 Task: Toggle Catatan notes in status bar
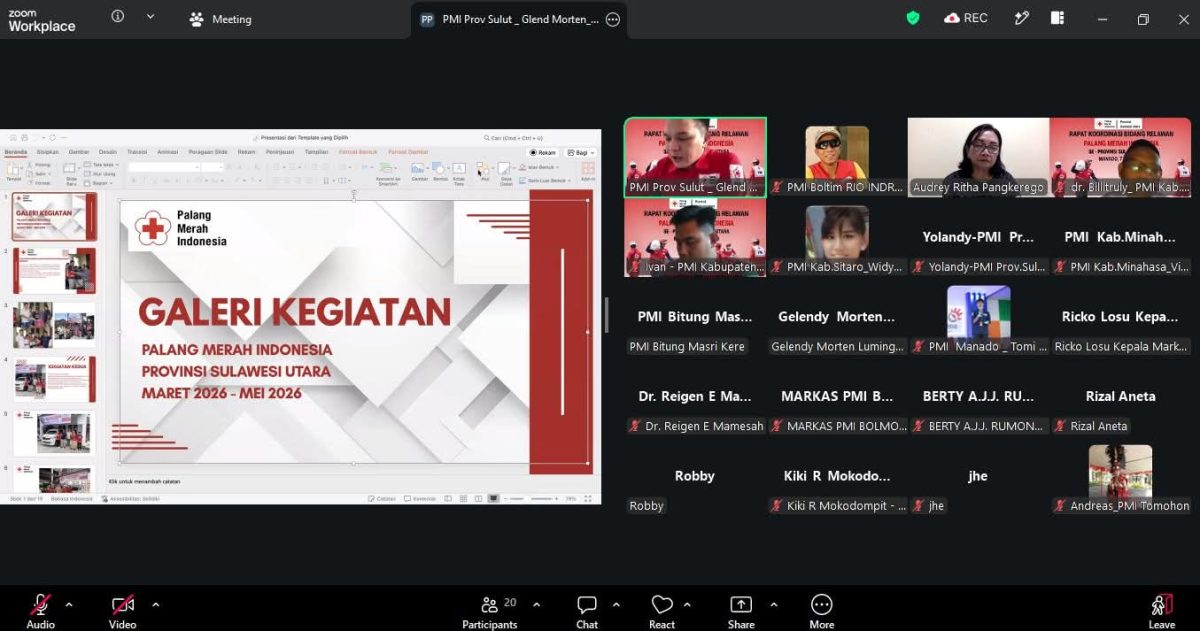click(x=381, y=498)
